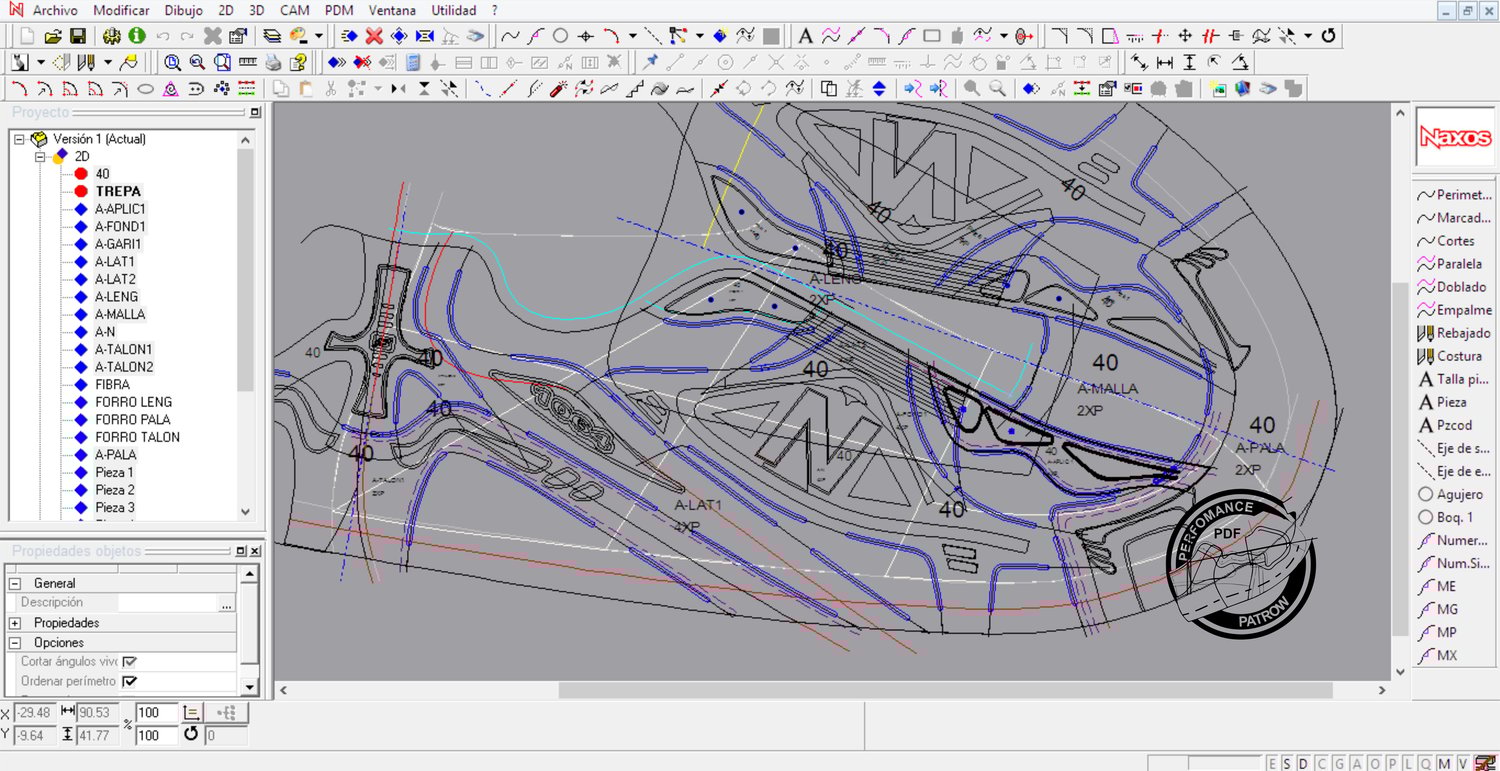Select Costura in the right panel
Screen dimensions: 1500x771
click(x=1458, y=356)
